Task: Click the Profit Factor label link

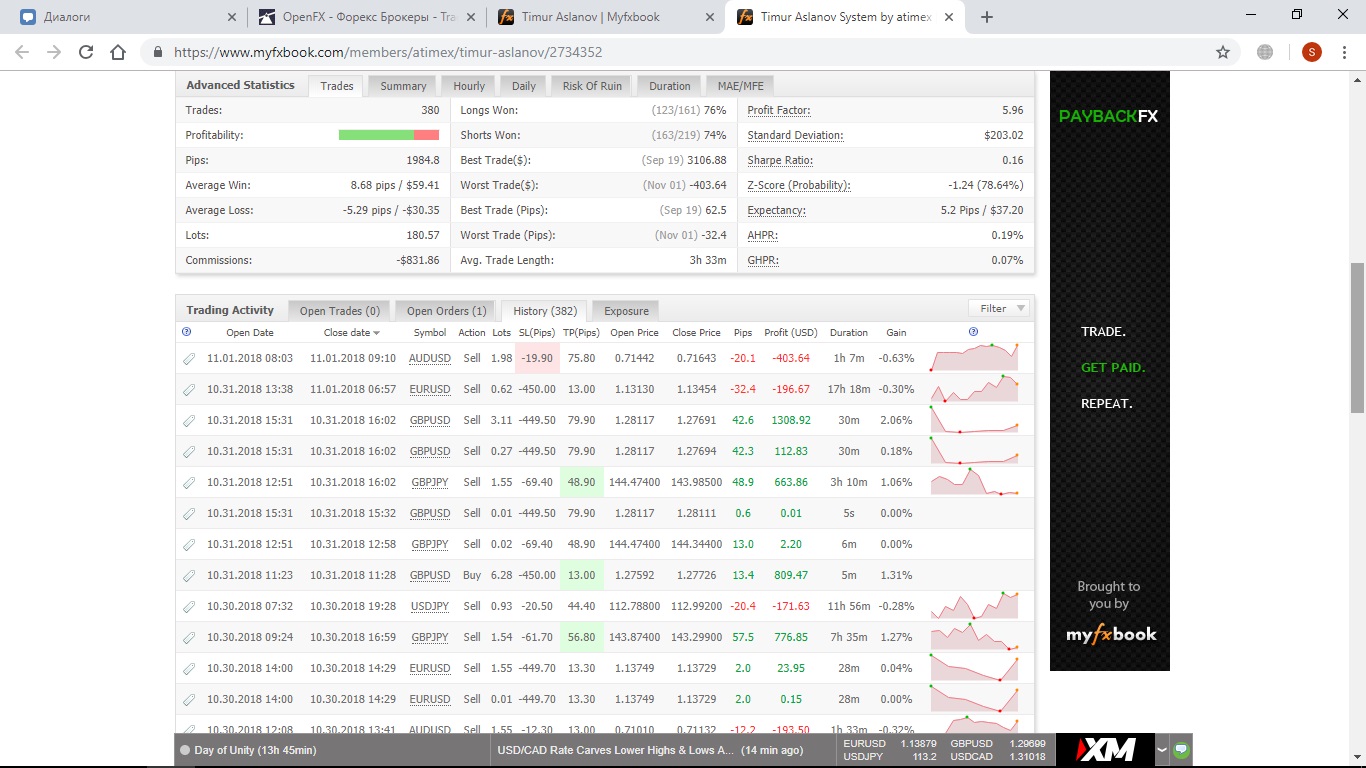Action: [779, 110]
